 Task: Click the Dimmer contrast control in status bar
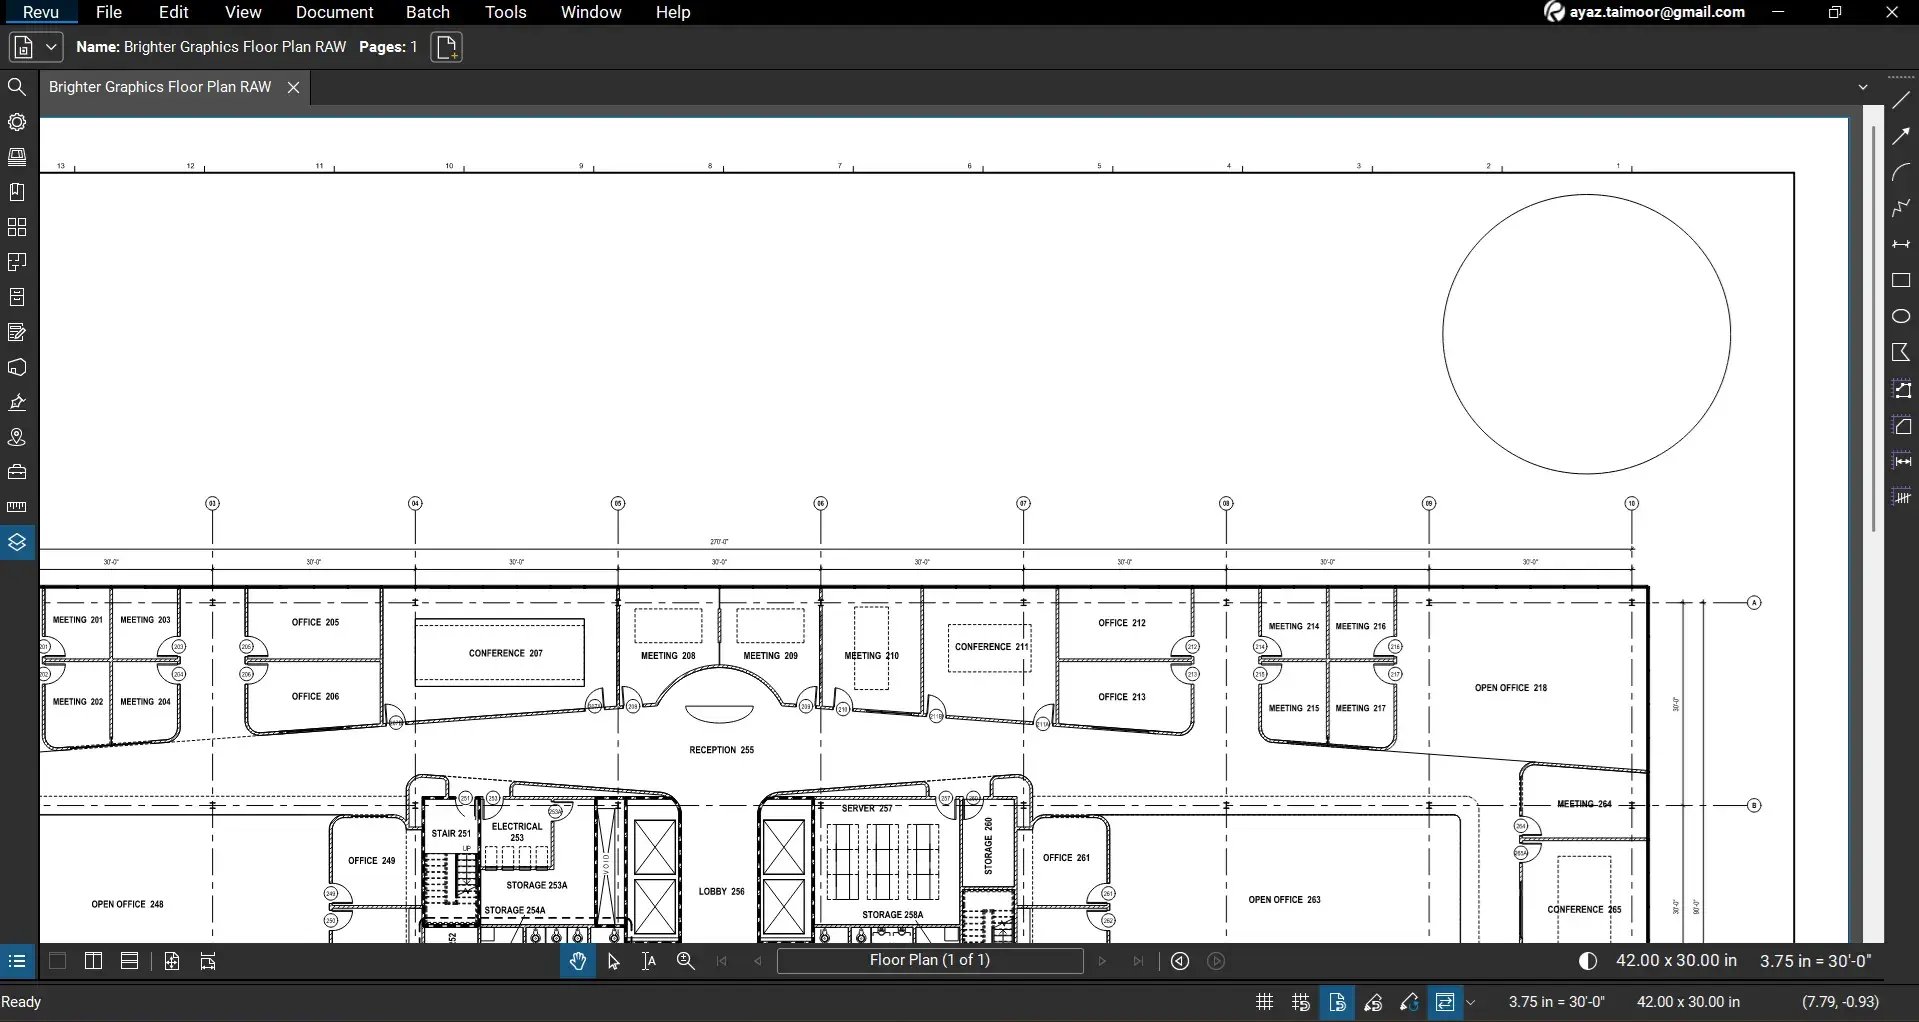pyautogui.click(x=1588, y=961)
